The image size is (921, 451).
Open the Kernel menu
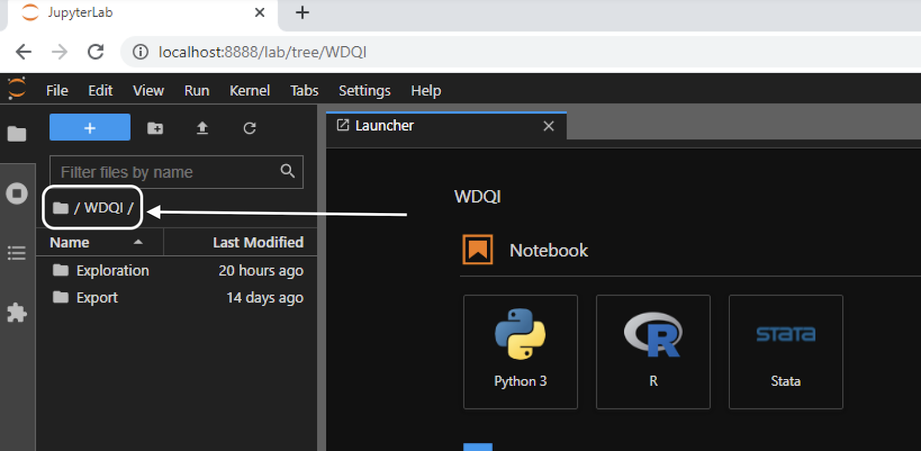click(x=249, y=90)
